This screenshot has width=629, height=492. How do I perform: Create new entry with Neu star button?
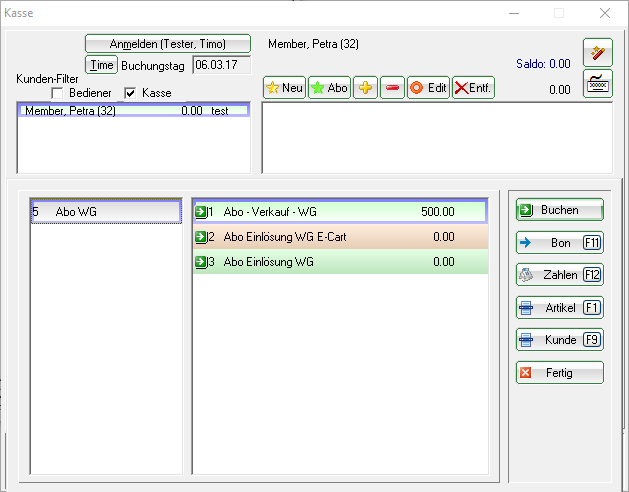pyautogui.click(x=284, y=87)
